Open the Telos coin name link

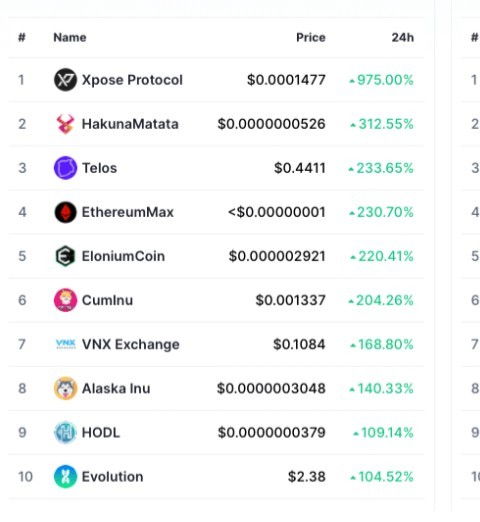[x=99, y=168]
